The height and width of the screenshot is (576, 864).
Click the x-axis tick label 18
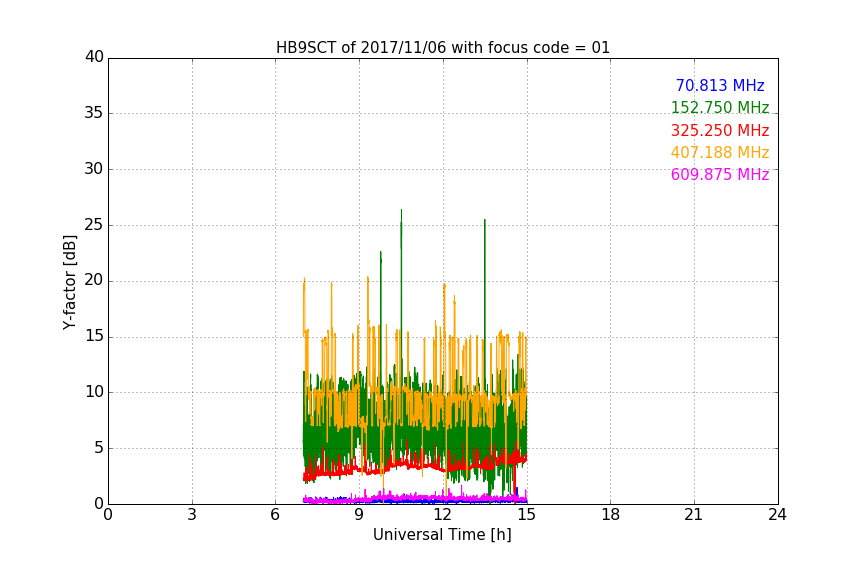pos(610,515)
